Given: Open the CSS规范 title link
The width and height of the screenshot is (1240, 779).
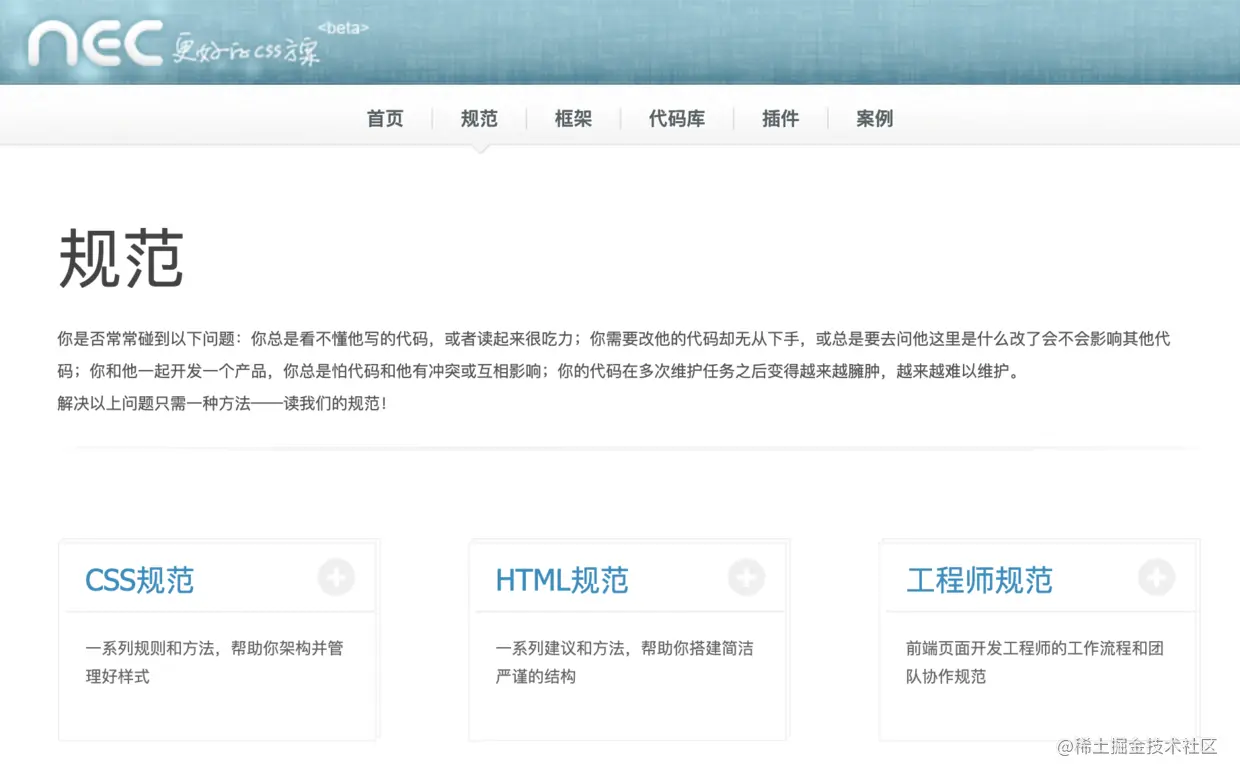Looking at the screenshot, I should [140, 580].
